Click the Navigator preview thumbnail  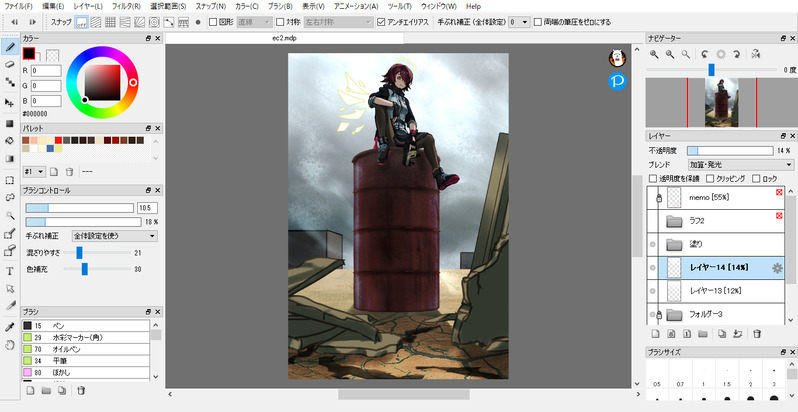pyautogui.click(x=721, y=102)
